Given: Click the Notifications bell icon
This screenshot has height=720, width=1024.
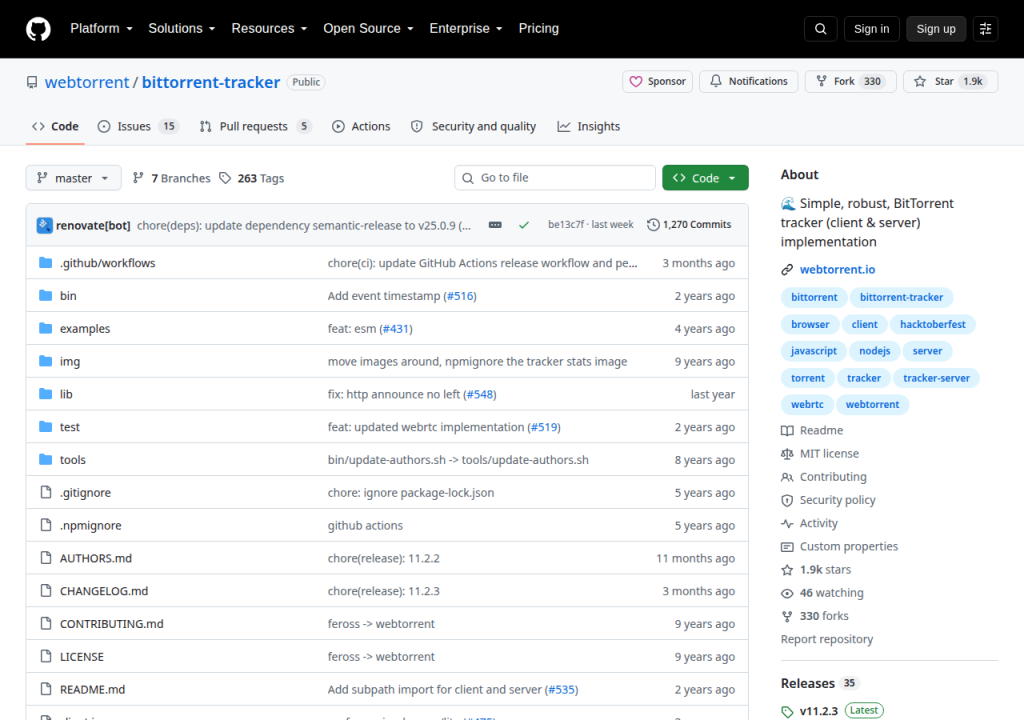Looking at the screenshot, I should coord(716,81).
